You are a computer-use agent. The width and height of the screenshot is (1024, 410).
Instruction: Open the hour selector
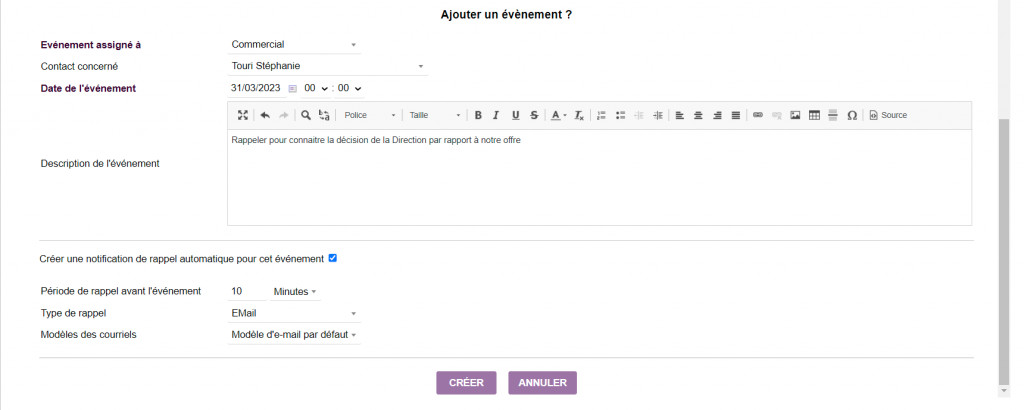tap(316, 88)
